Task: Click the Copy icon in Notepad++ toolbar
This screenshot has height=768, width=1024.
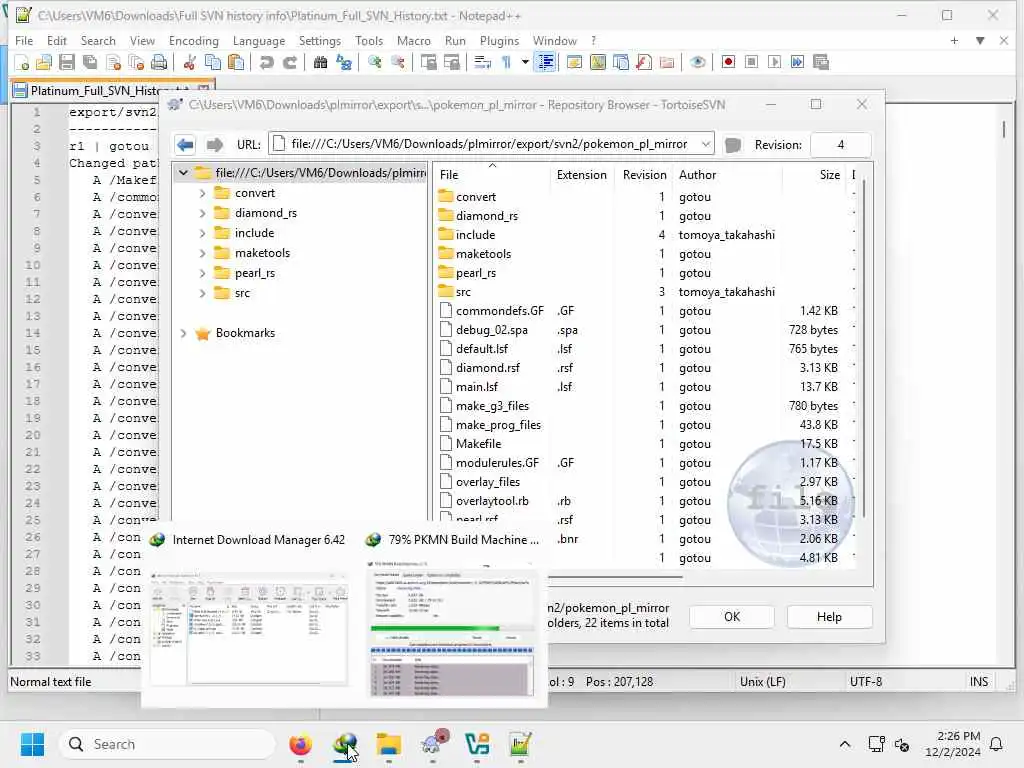Action: coord(213,62)
